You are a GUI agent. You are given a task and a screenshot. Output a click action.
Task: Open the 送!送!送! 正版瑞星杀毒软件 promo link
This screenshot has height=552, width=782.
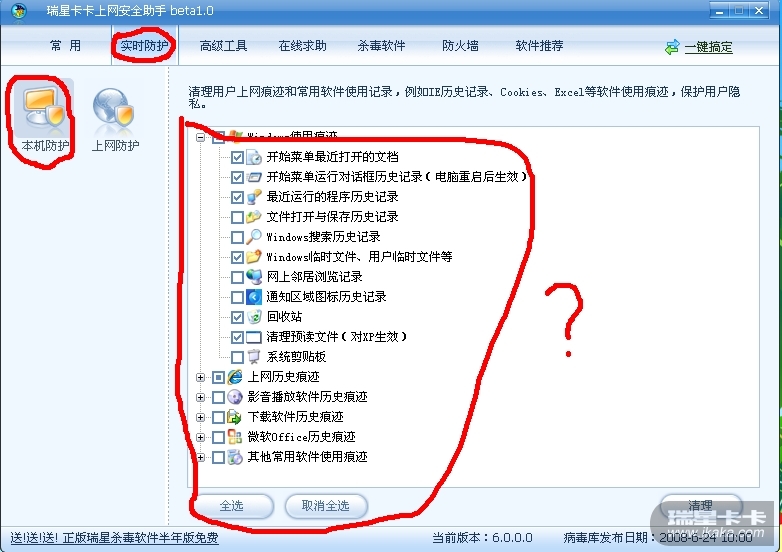tap(114, 538)
